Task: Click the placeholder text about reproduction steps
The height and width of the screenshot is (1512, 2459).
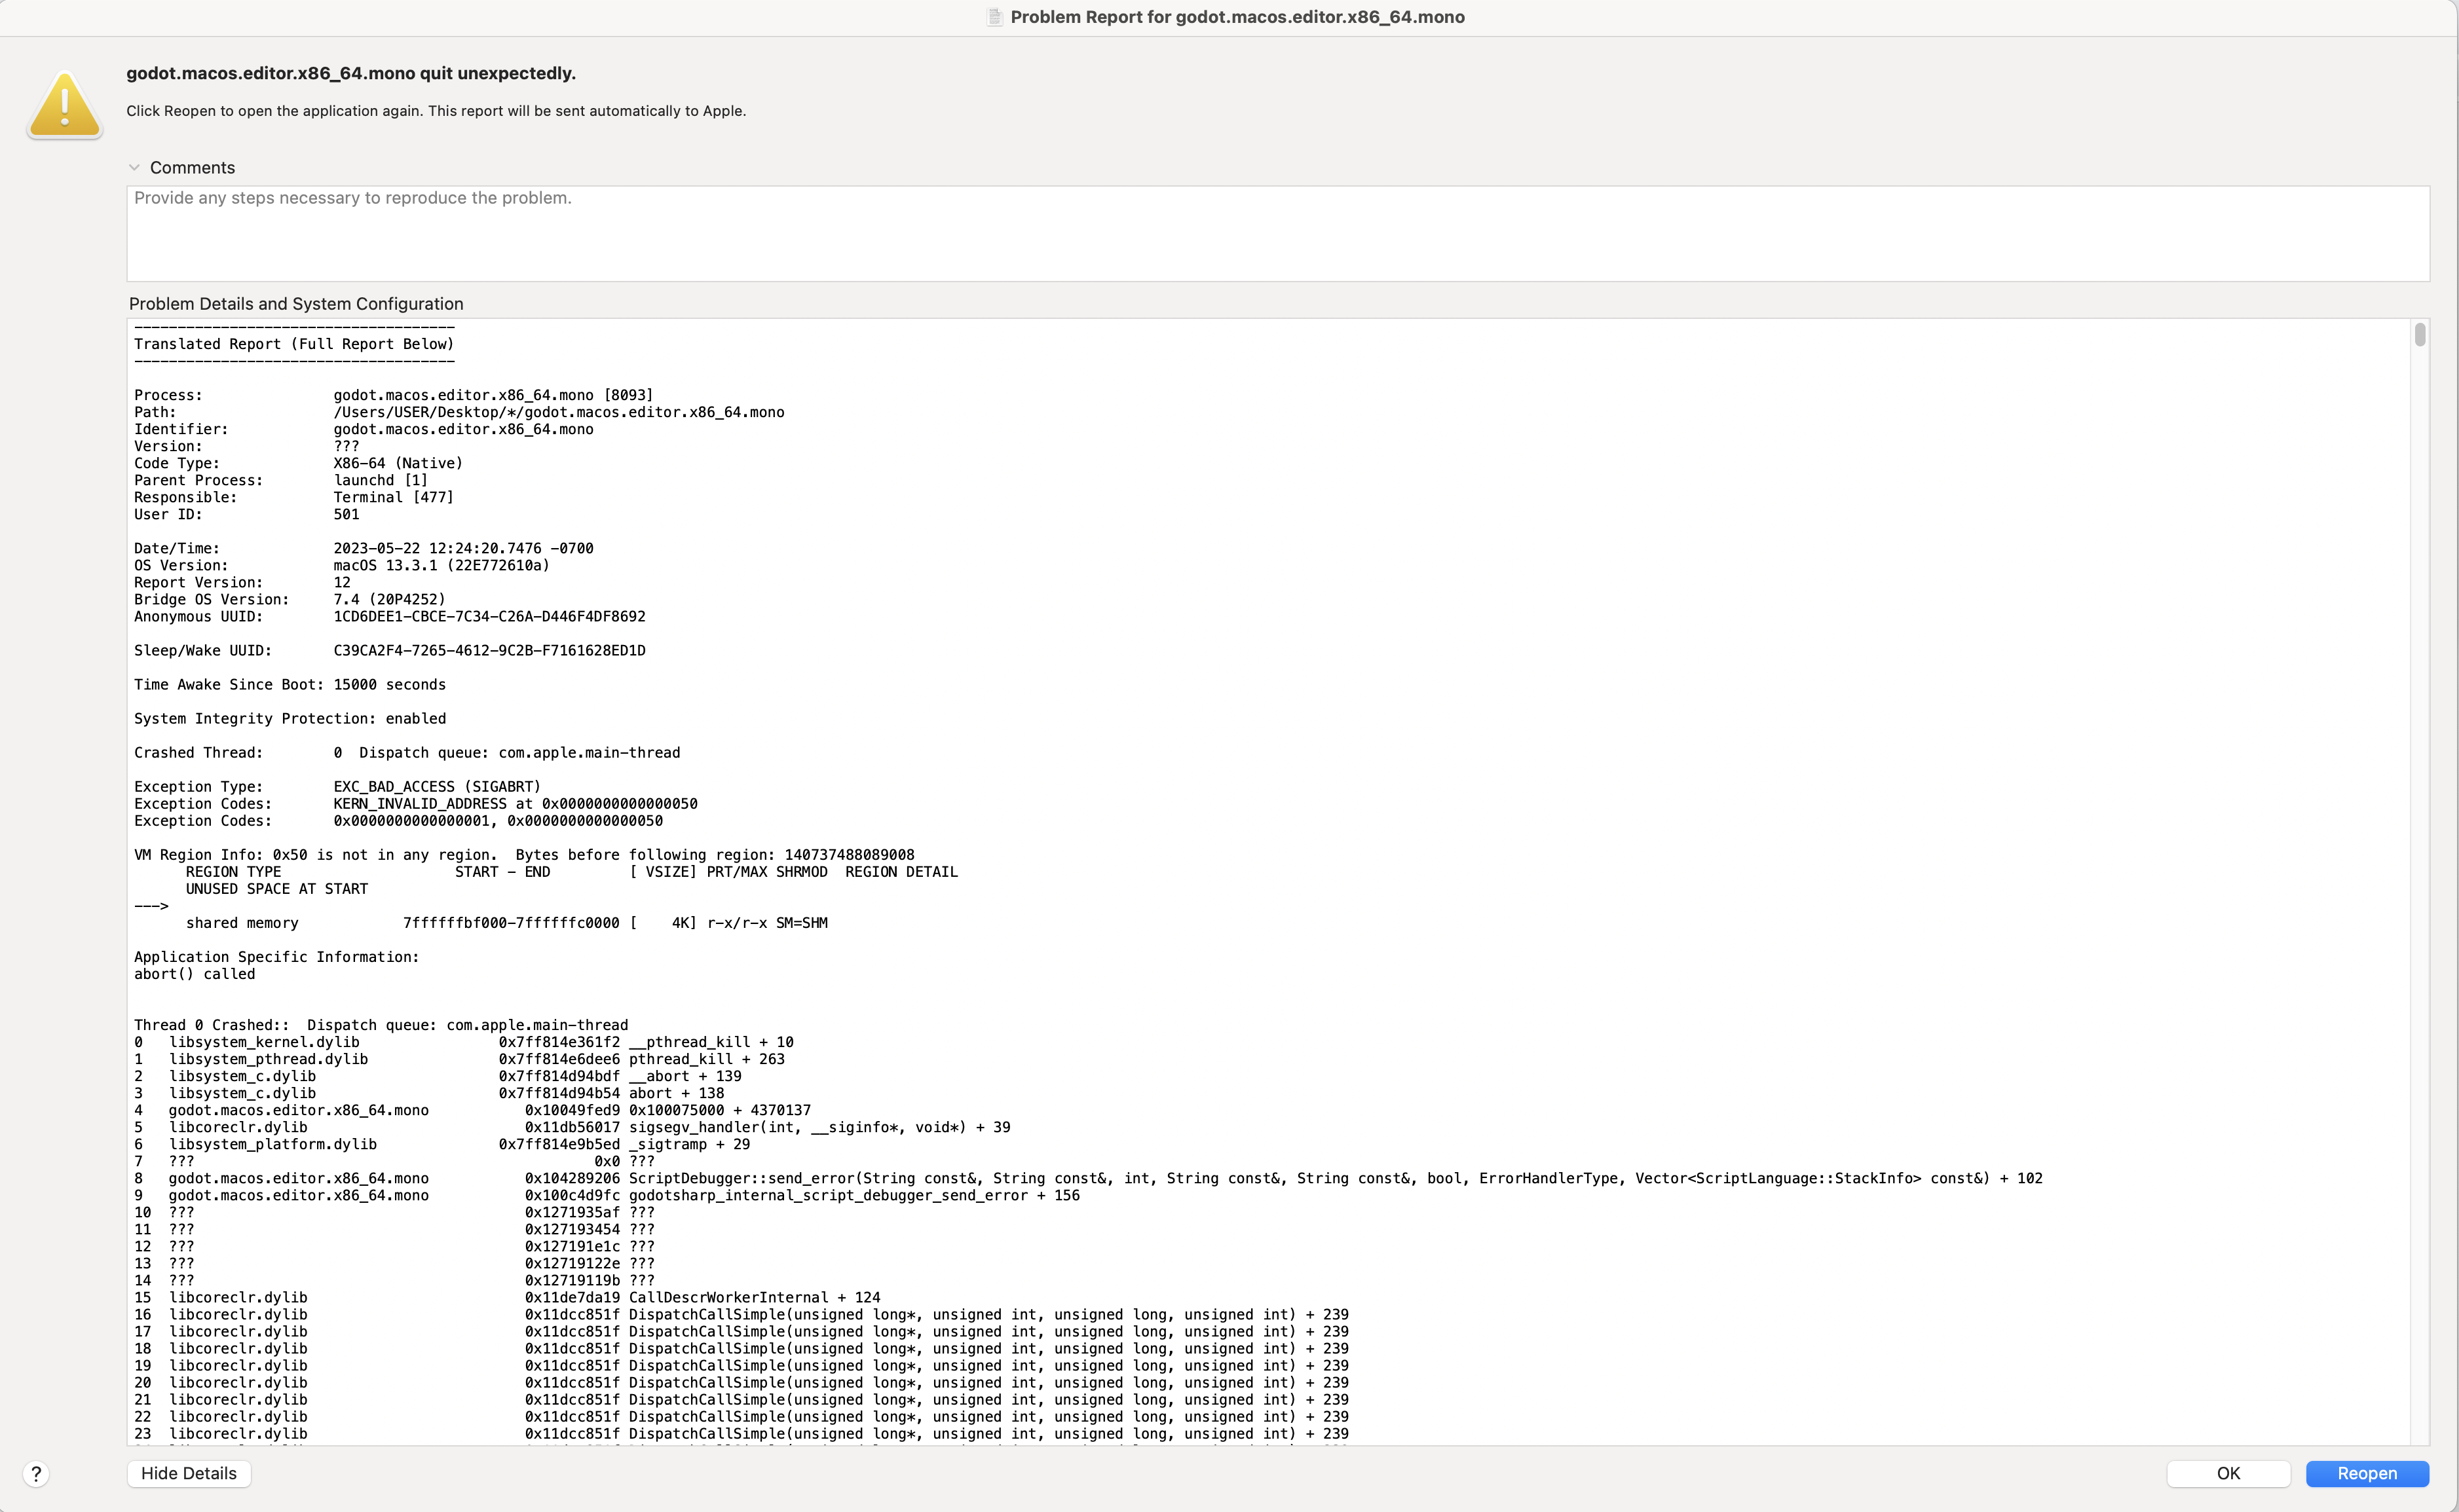Action: click(349, 198)
